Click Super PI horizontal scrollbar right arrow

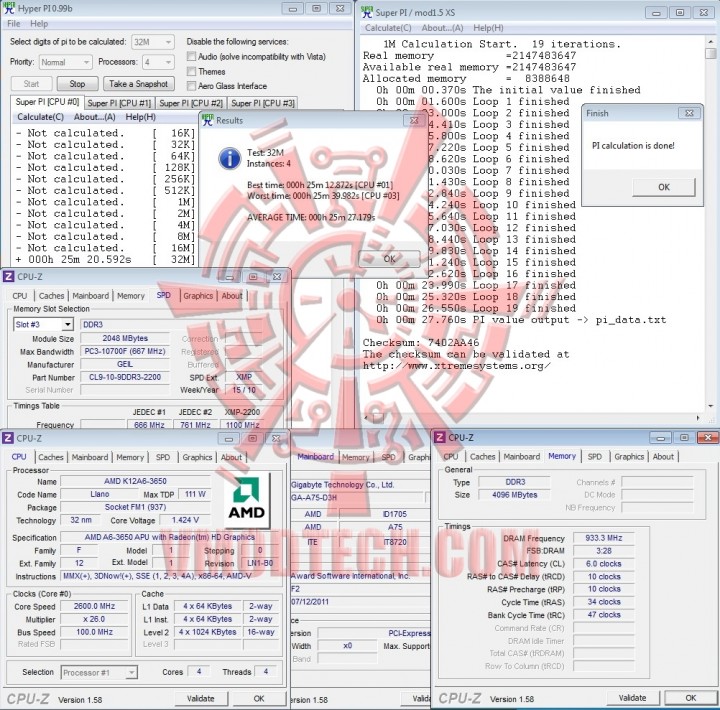(698, 418)
